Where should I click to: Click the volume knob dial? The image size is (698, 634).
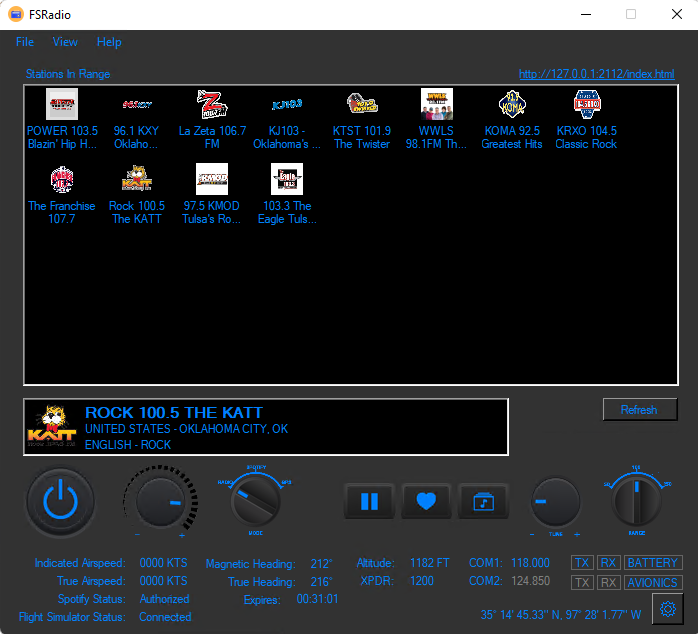point(159,501)
